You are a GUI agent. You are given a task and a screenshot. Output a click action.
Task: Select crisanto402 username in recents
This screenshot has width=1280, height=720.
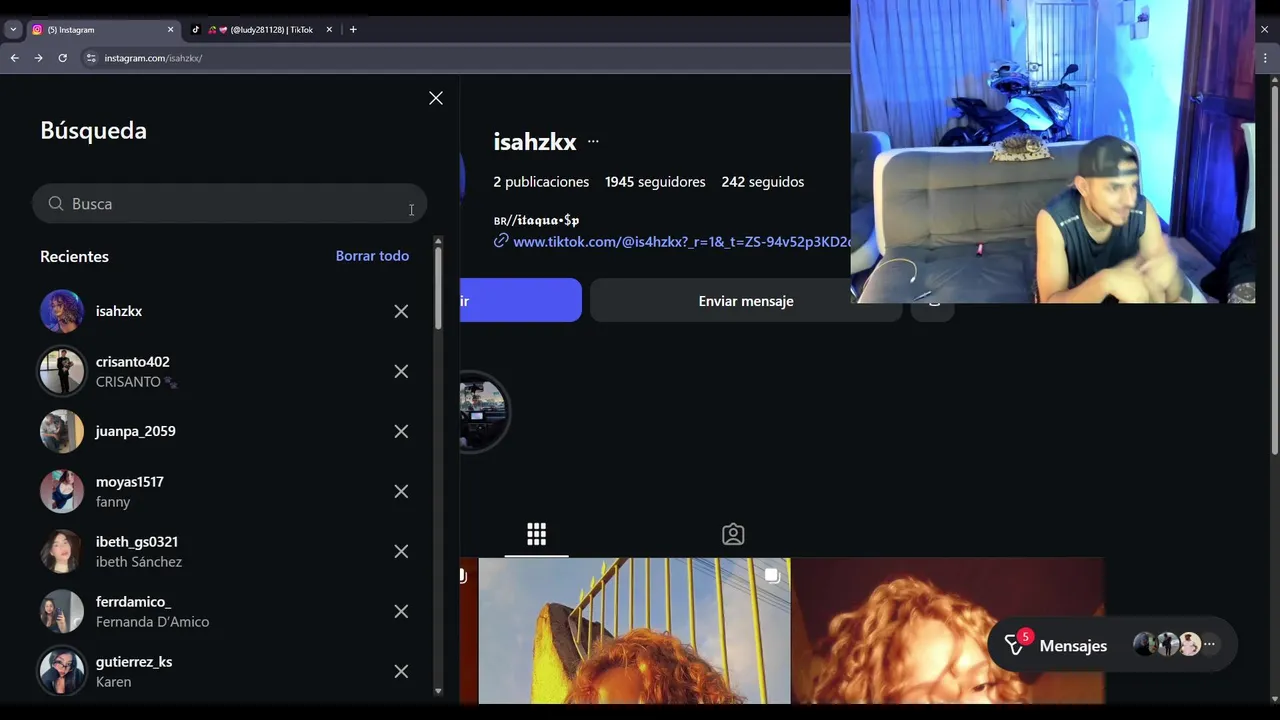coord(133,362)
